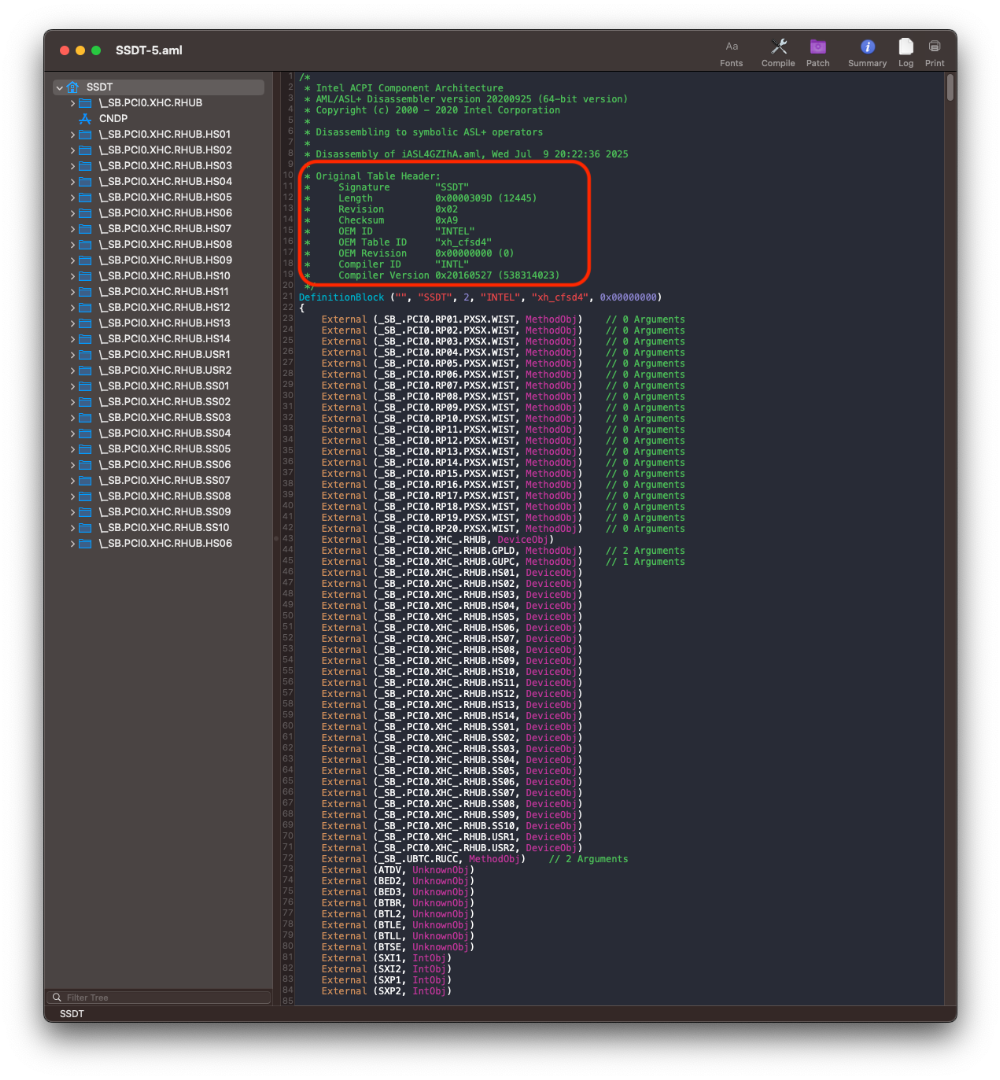Screen dimensions: 1000x1080
Task: Select \_SB.PCI0.XHC.RHUB.SS05 in sidebar
Action: [165, 449]
